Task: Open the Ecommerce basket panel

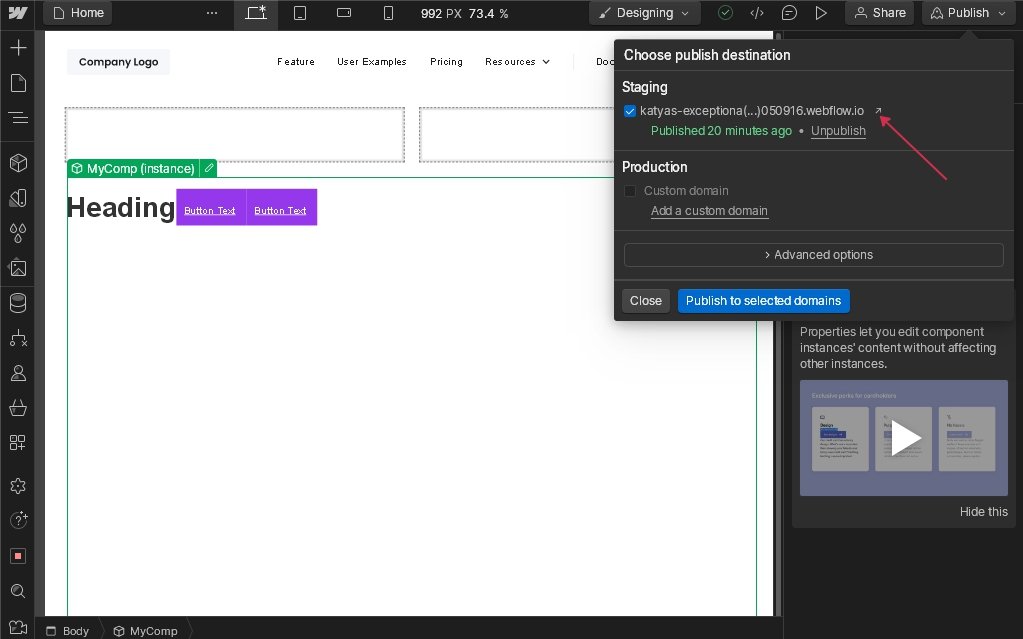Action: coord(18,407)
